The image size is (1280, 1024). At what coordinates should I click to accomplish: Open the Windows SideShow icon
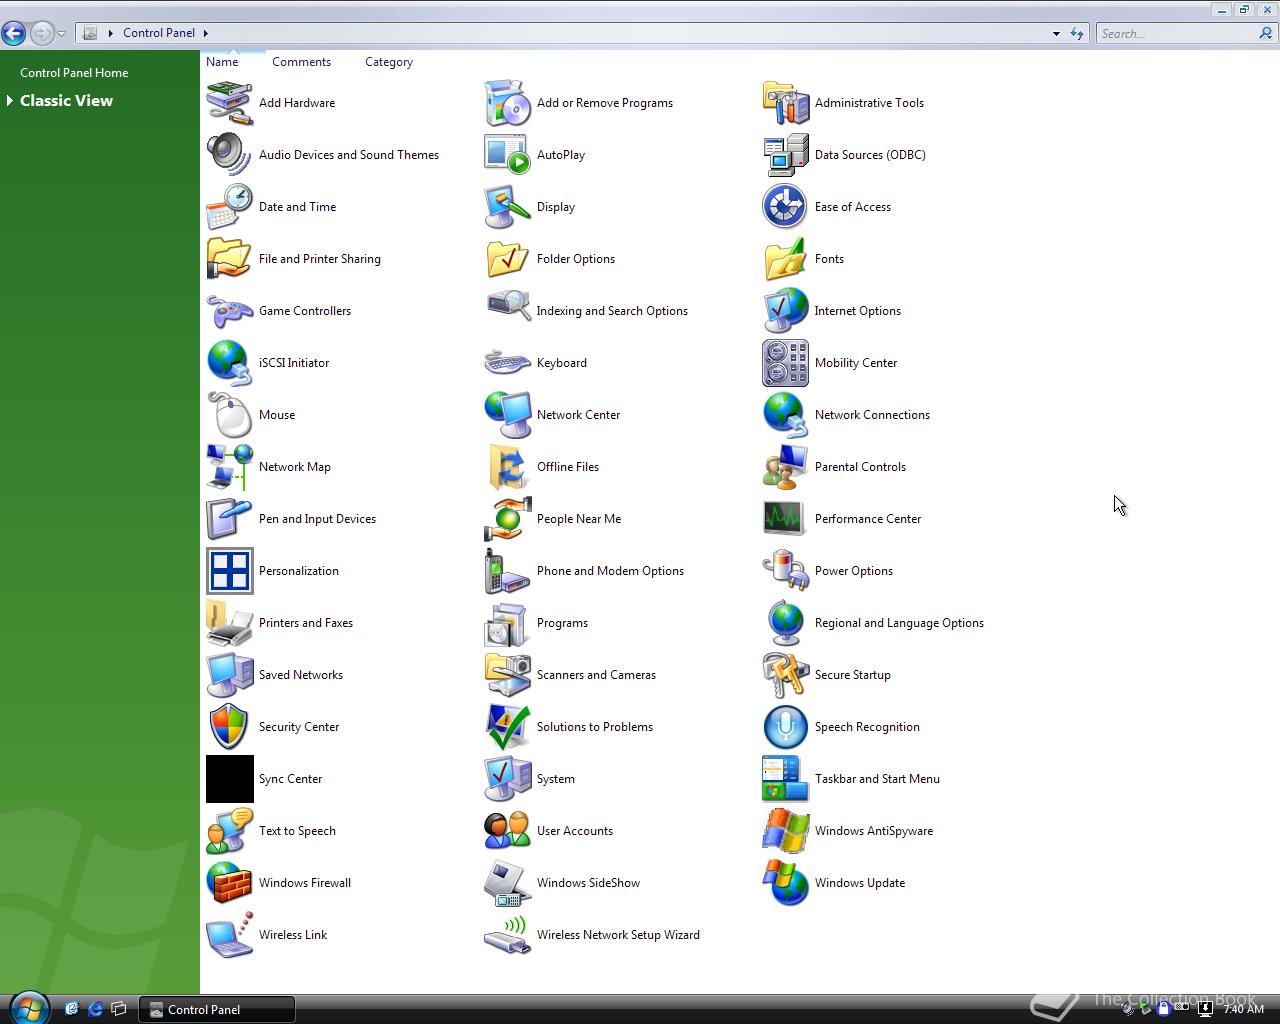pos(507,883)
